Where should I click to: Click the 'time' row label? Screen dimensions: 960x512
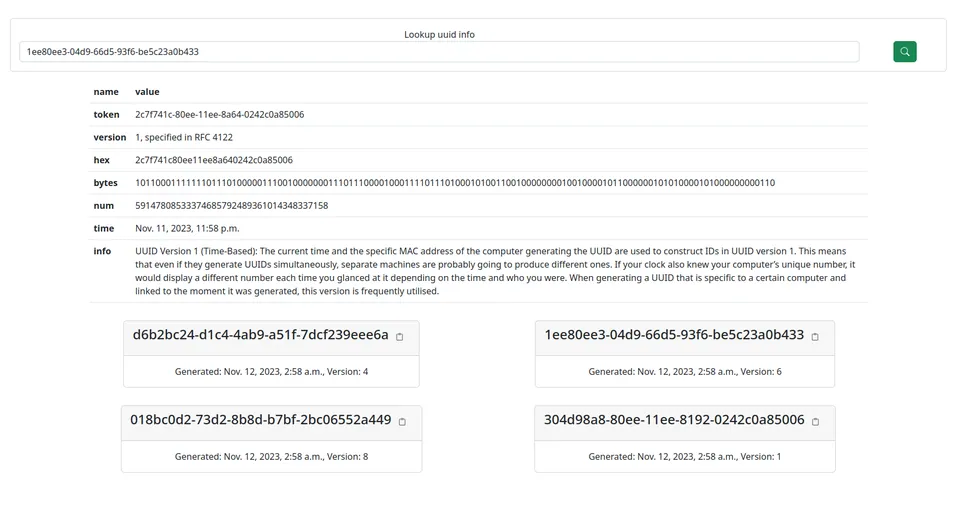coord(103,228)
